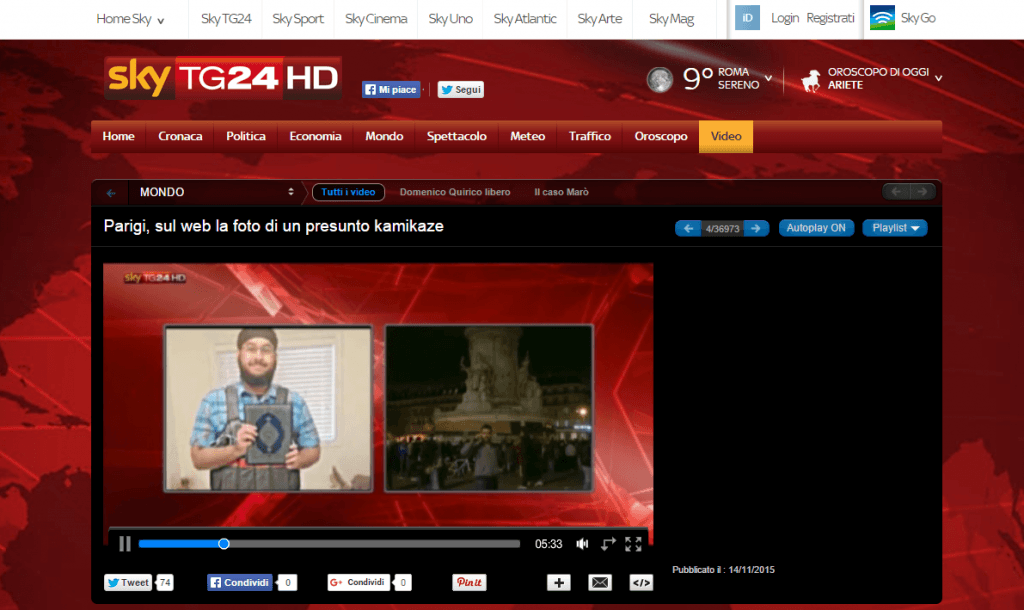Go to Sky Arte
1024x610 pixels.
coord(600,19)
